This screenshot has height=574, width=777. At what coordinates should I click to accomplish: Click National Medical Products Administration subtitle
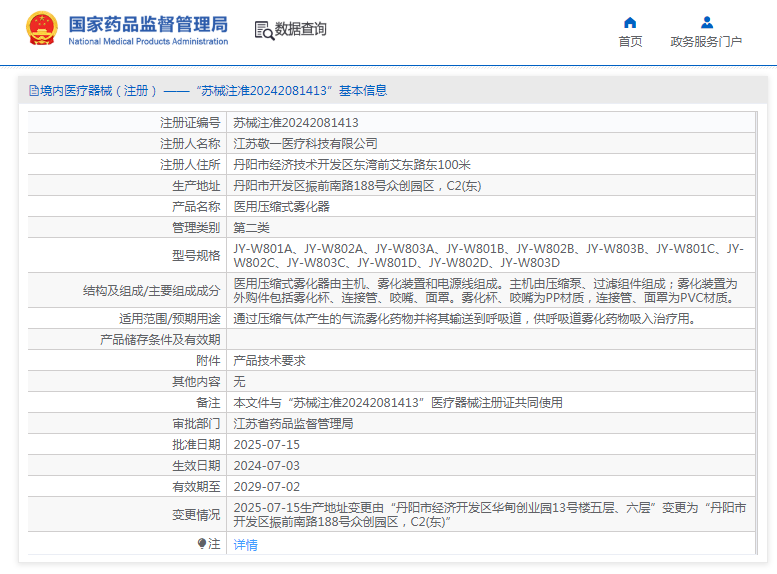point(148,42)
